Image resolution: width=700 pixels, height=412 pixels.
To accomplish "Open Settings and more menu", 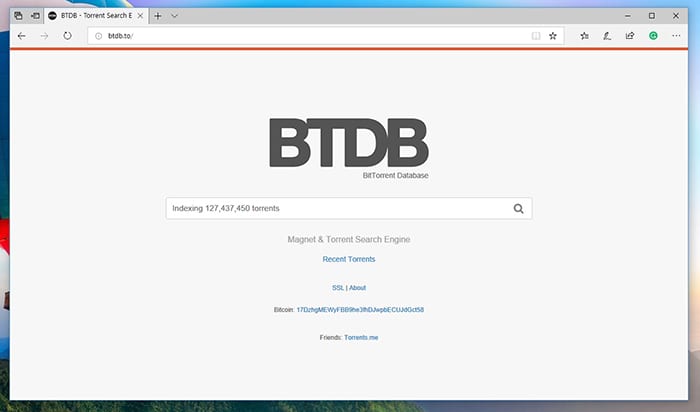I will (x=676, y=36).
